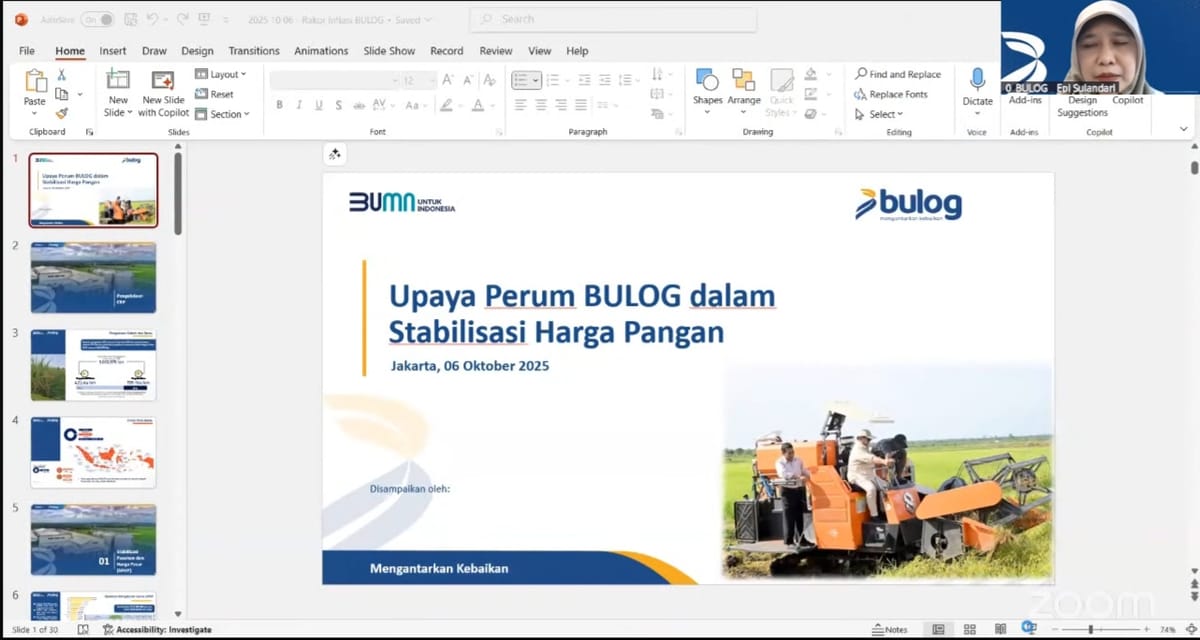Open the Section dropdown
The height and width of the screenshot is (640, 1200).
pyautogui.click(x=222, y=114)
